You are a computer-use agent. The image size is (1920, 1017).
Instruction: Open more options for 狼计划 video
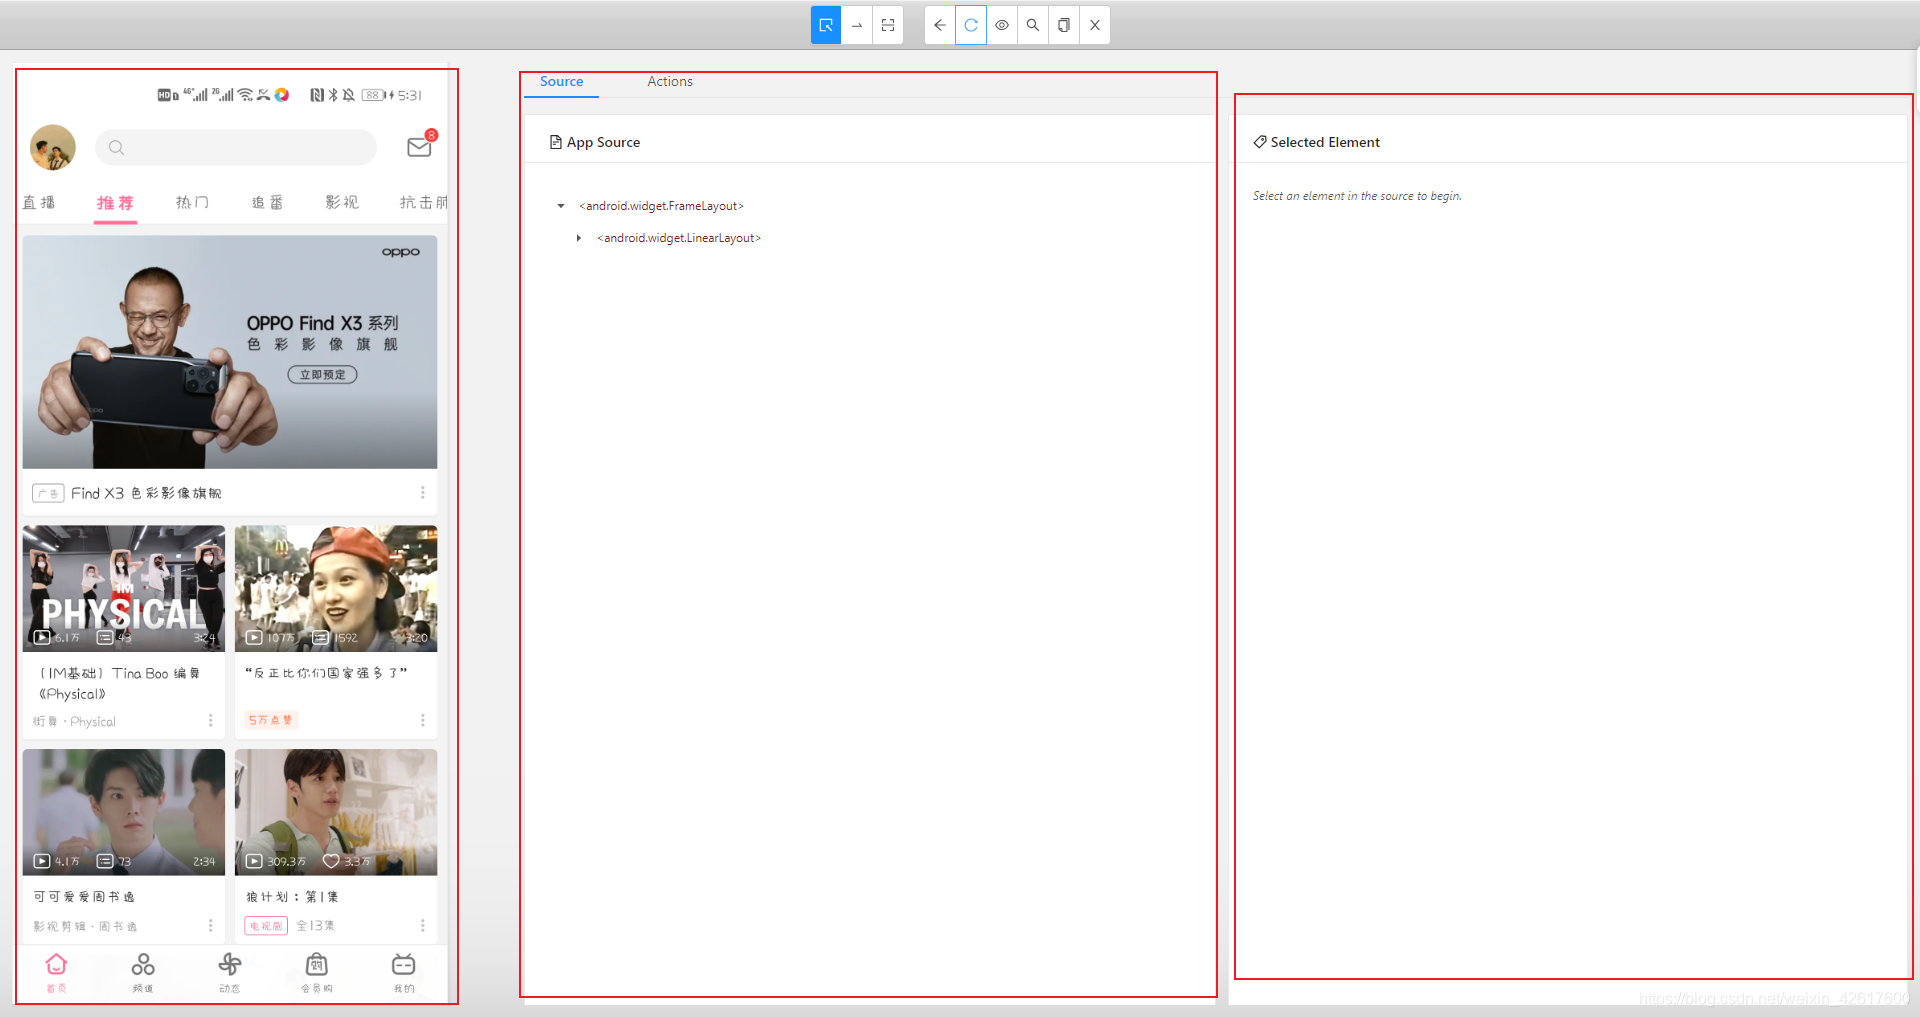point(422,926)
